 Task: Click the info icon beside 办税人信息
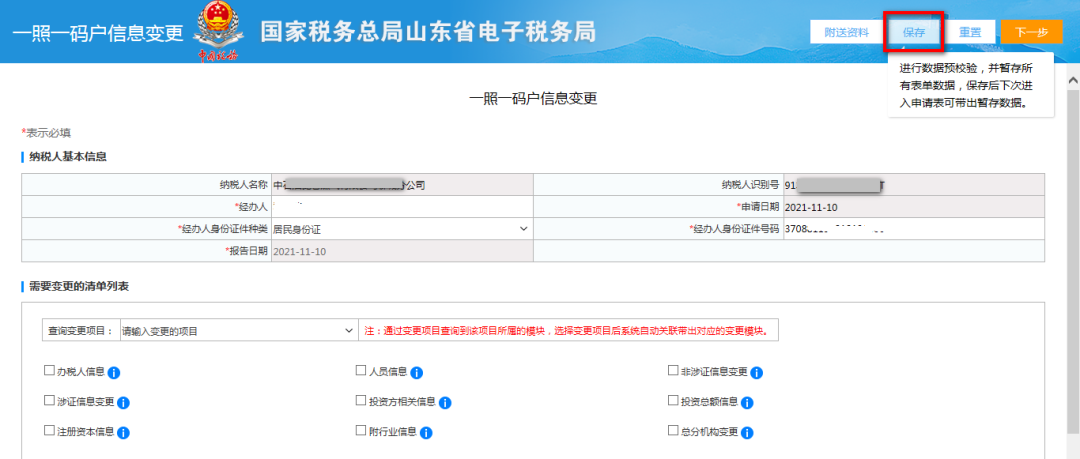point(114,373)
